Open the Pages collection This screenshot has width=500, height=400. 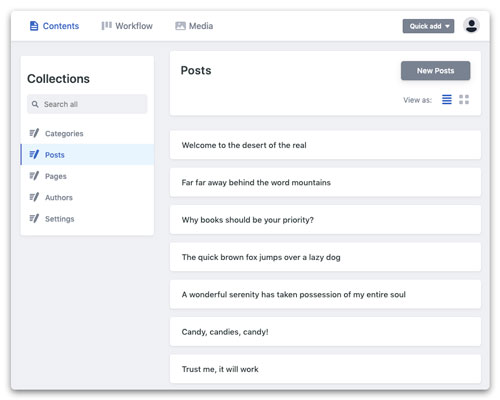[x=87, y=176]
